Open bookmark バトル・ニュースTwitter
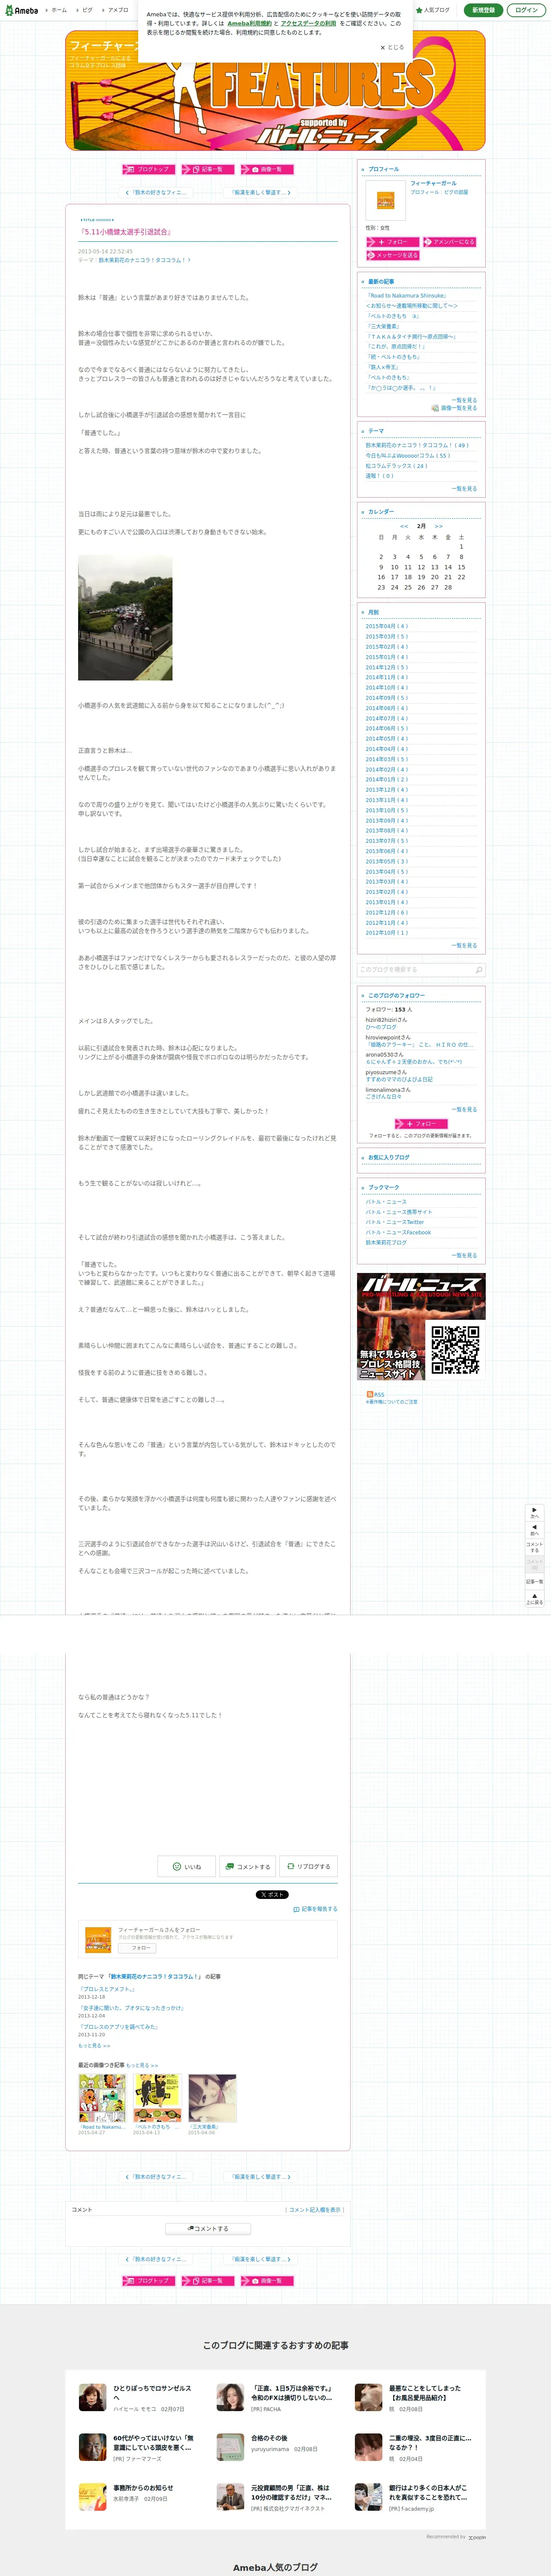 (x=394, y=1222)
